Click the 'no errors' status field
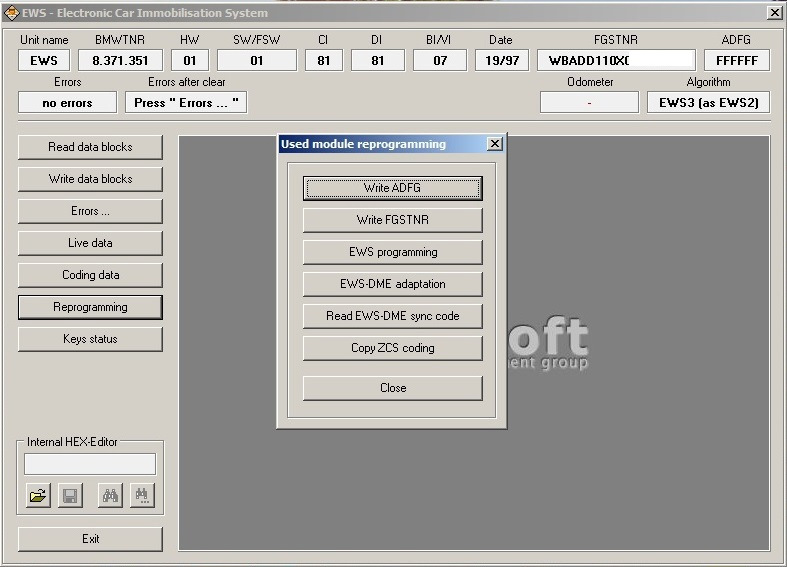This screenshot has width=787, height=567. click(x=68, y=103)
